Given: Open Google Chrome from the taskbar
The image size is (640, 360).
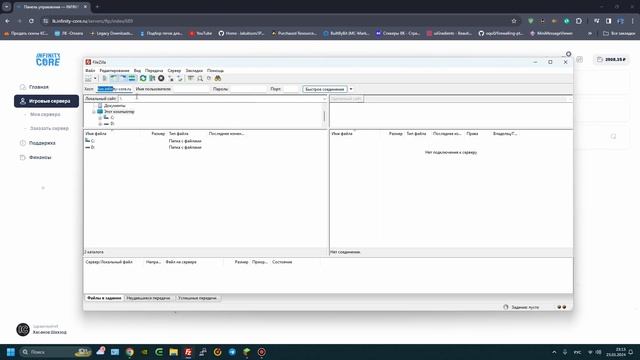Looking at the screenshot, I should pos(130,352).
